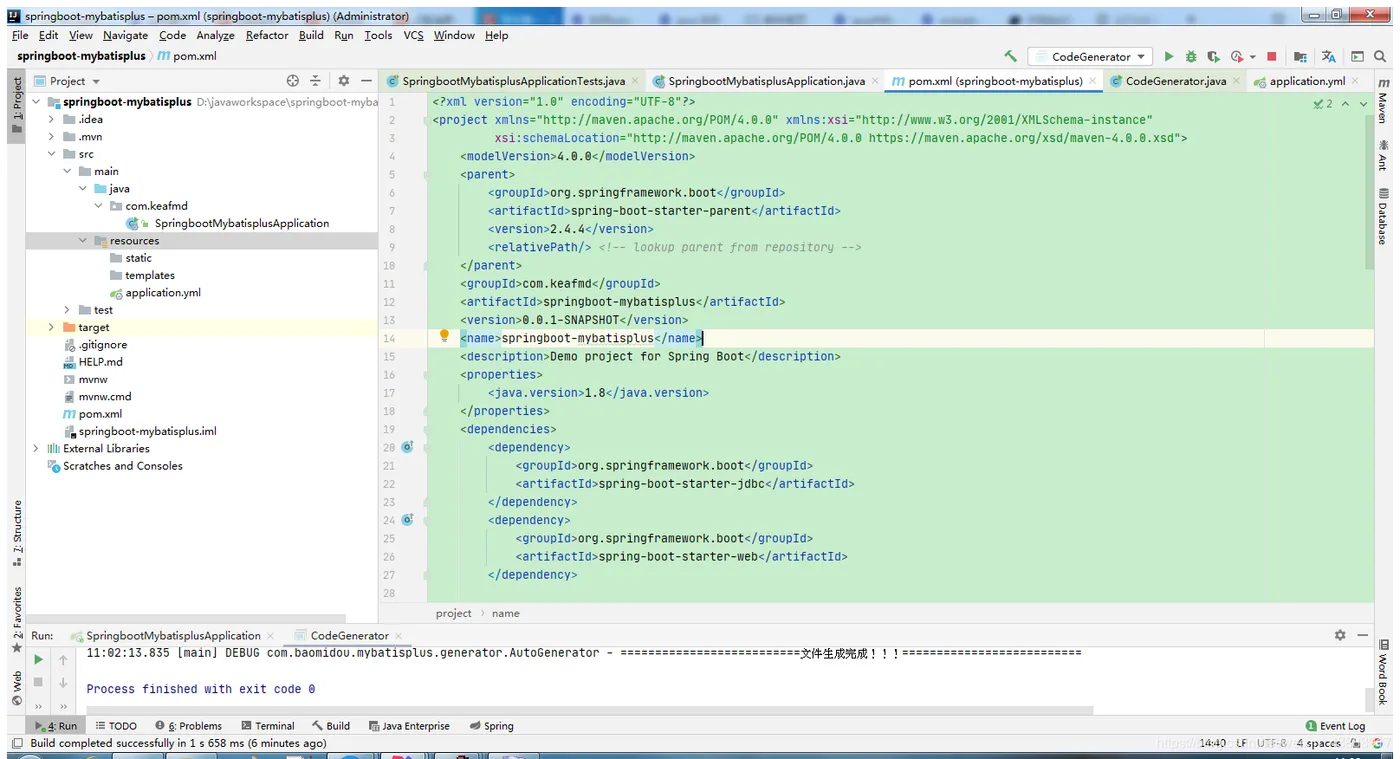The width and height of the screenshot is (1400, 759).
Task: Open Project Structure icon in toolbar
Action: point(1300,57)
